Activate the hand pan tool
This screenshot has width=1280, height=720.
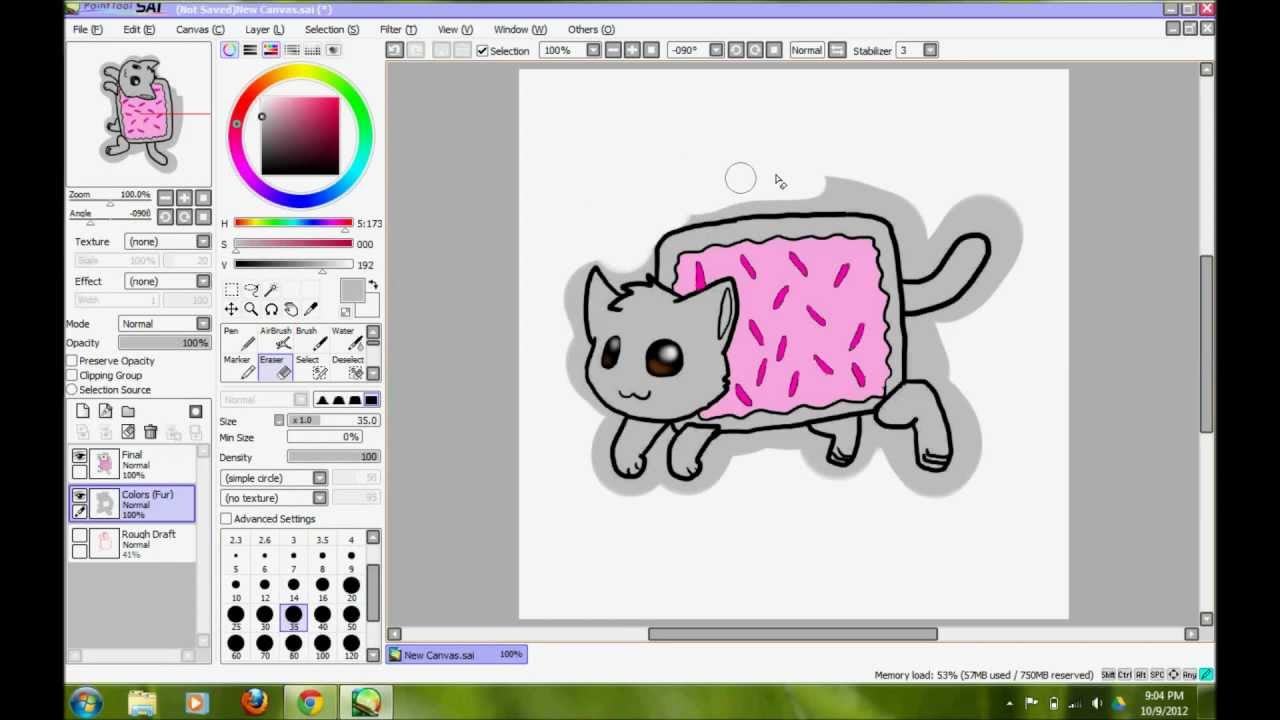pos(291,310)
